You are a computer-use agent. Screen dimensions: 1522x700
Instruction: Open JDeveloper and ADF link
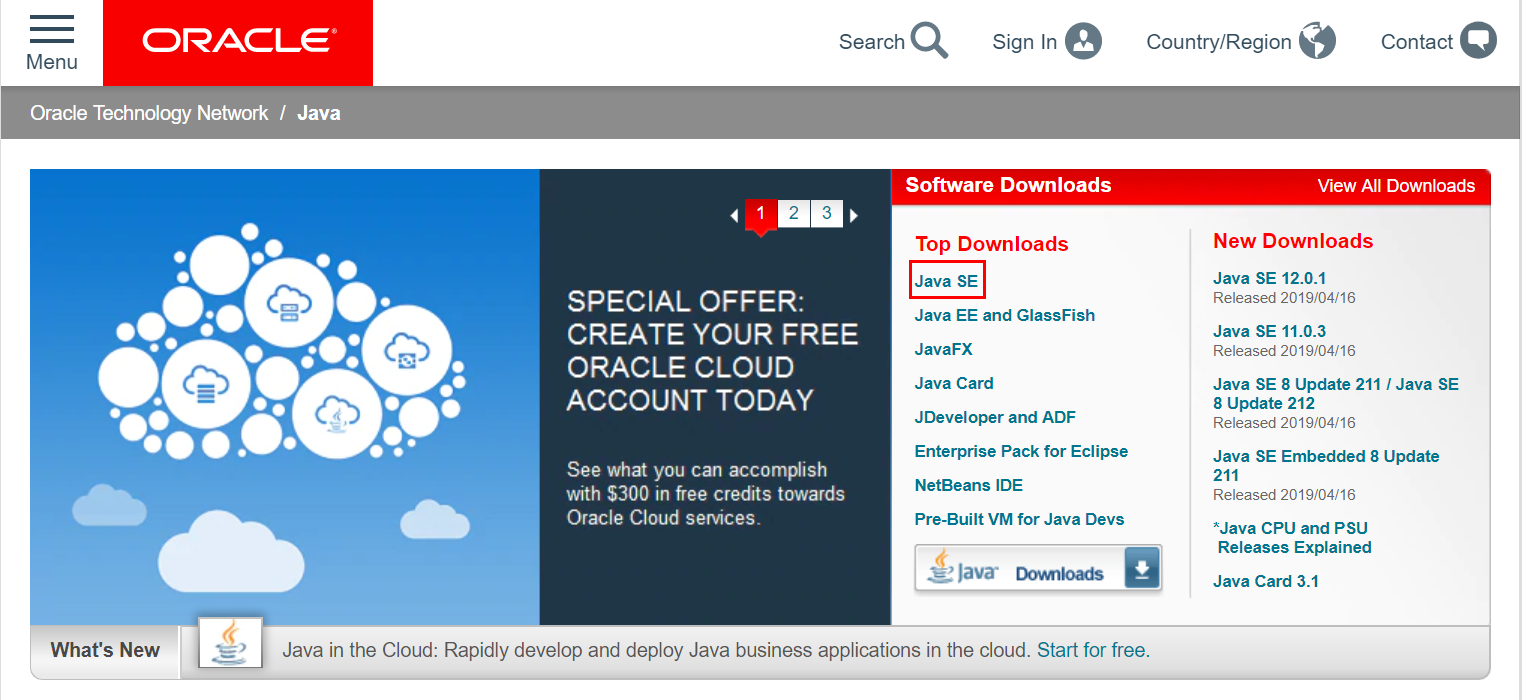pyautogui.click(x=995, y=417)
